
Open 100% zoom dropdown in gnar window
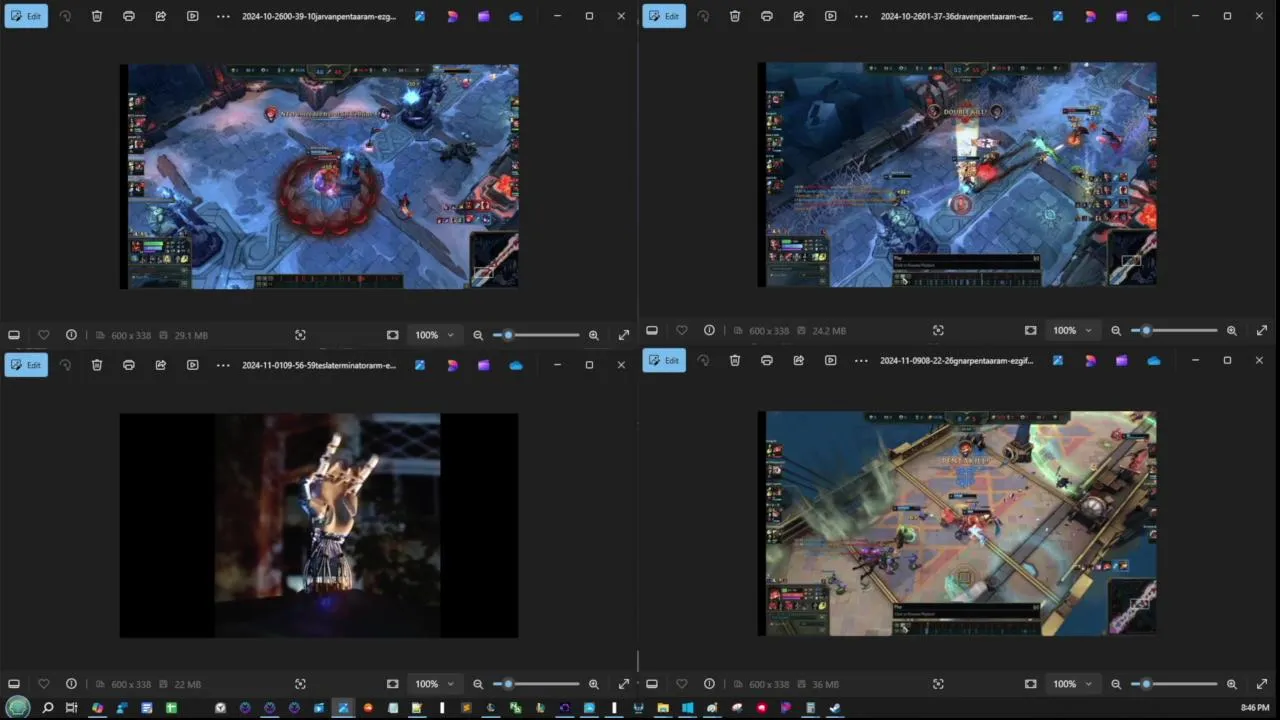(x=1072, y=684)
